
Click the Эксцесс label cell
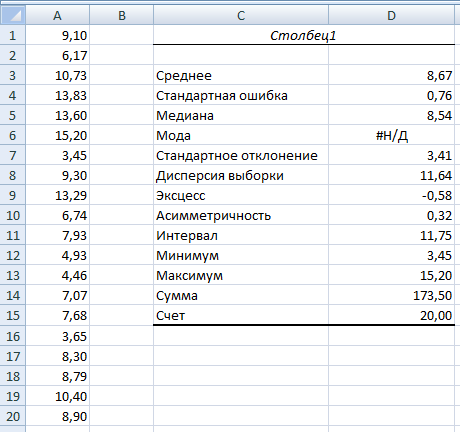(241, 195)
